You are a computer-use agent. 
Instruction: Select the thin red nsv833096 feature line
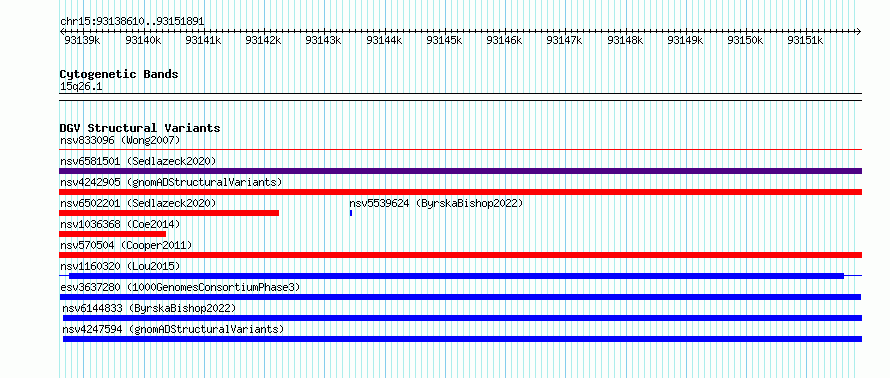point(460,150)
